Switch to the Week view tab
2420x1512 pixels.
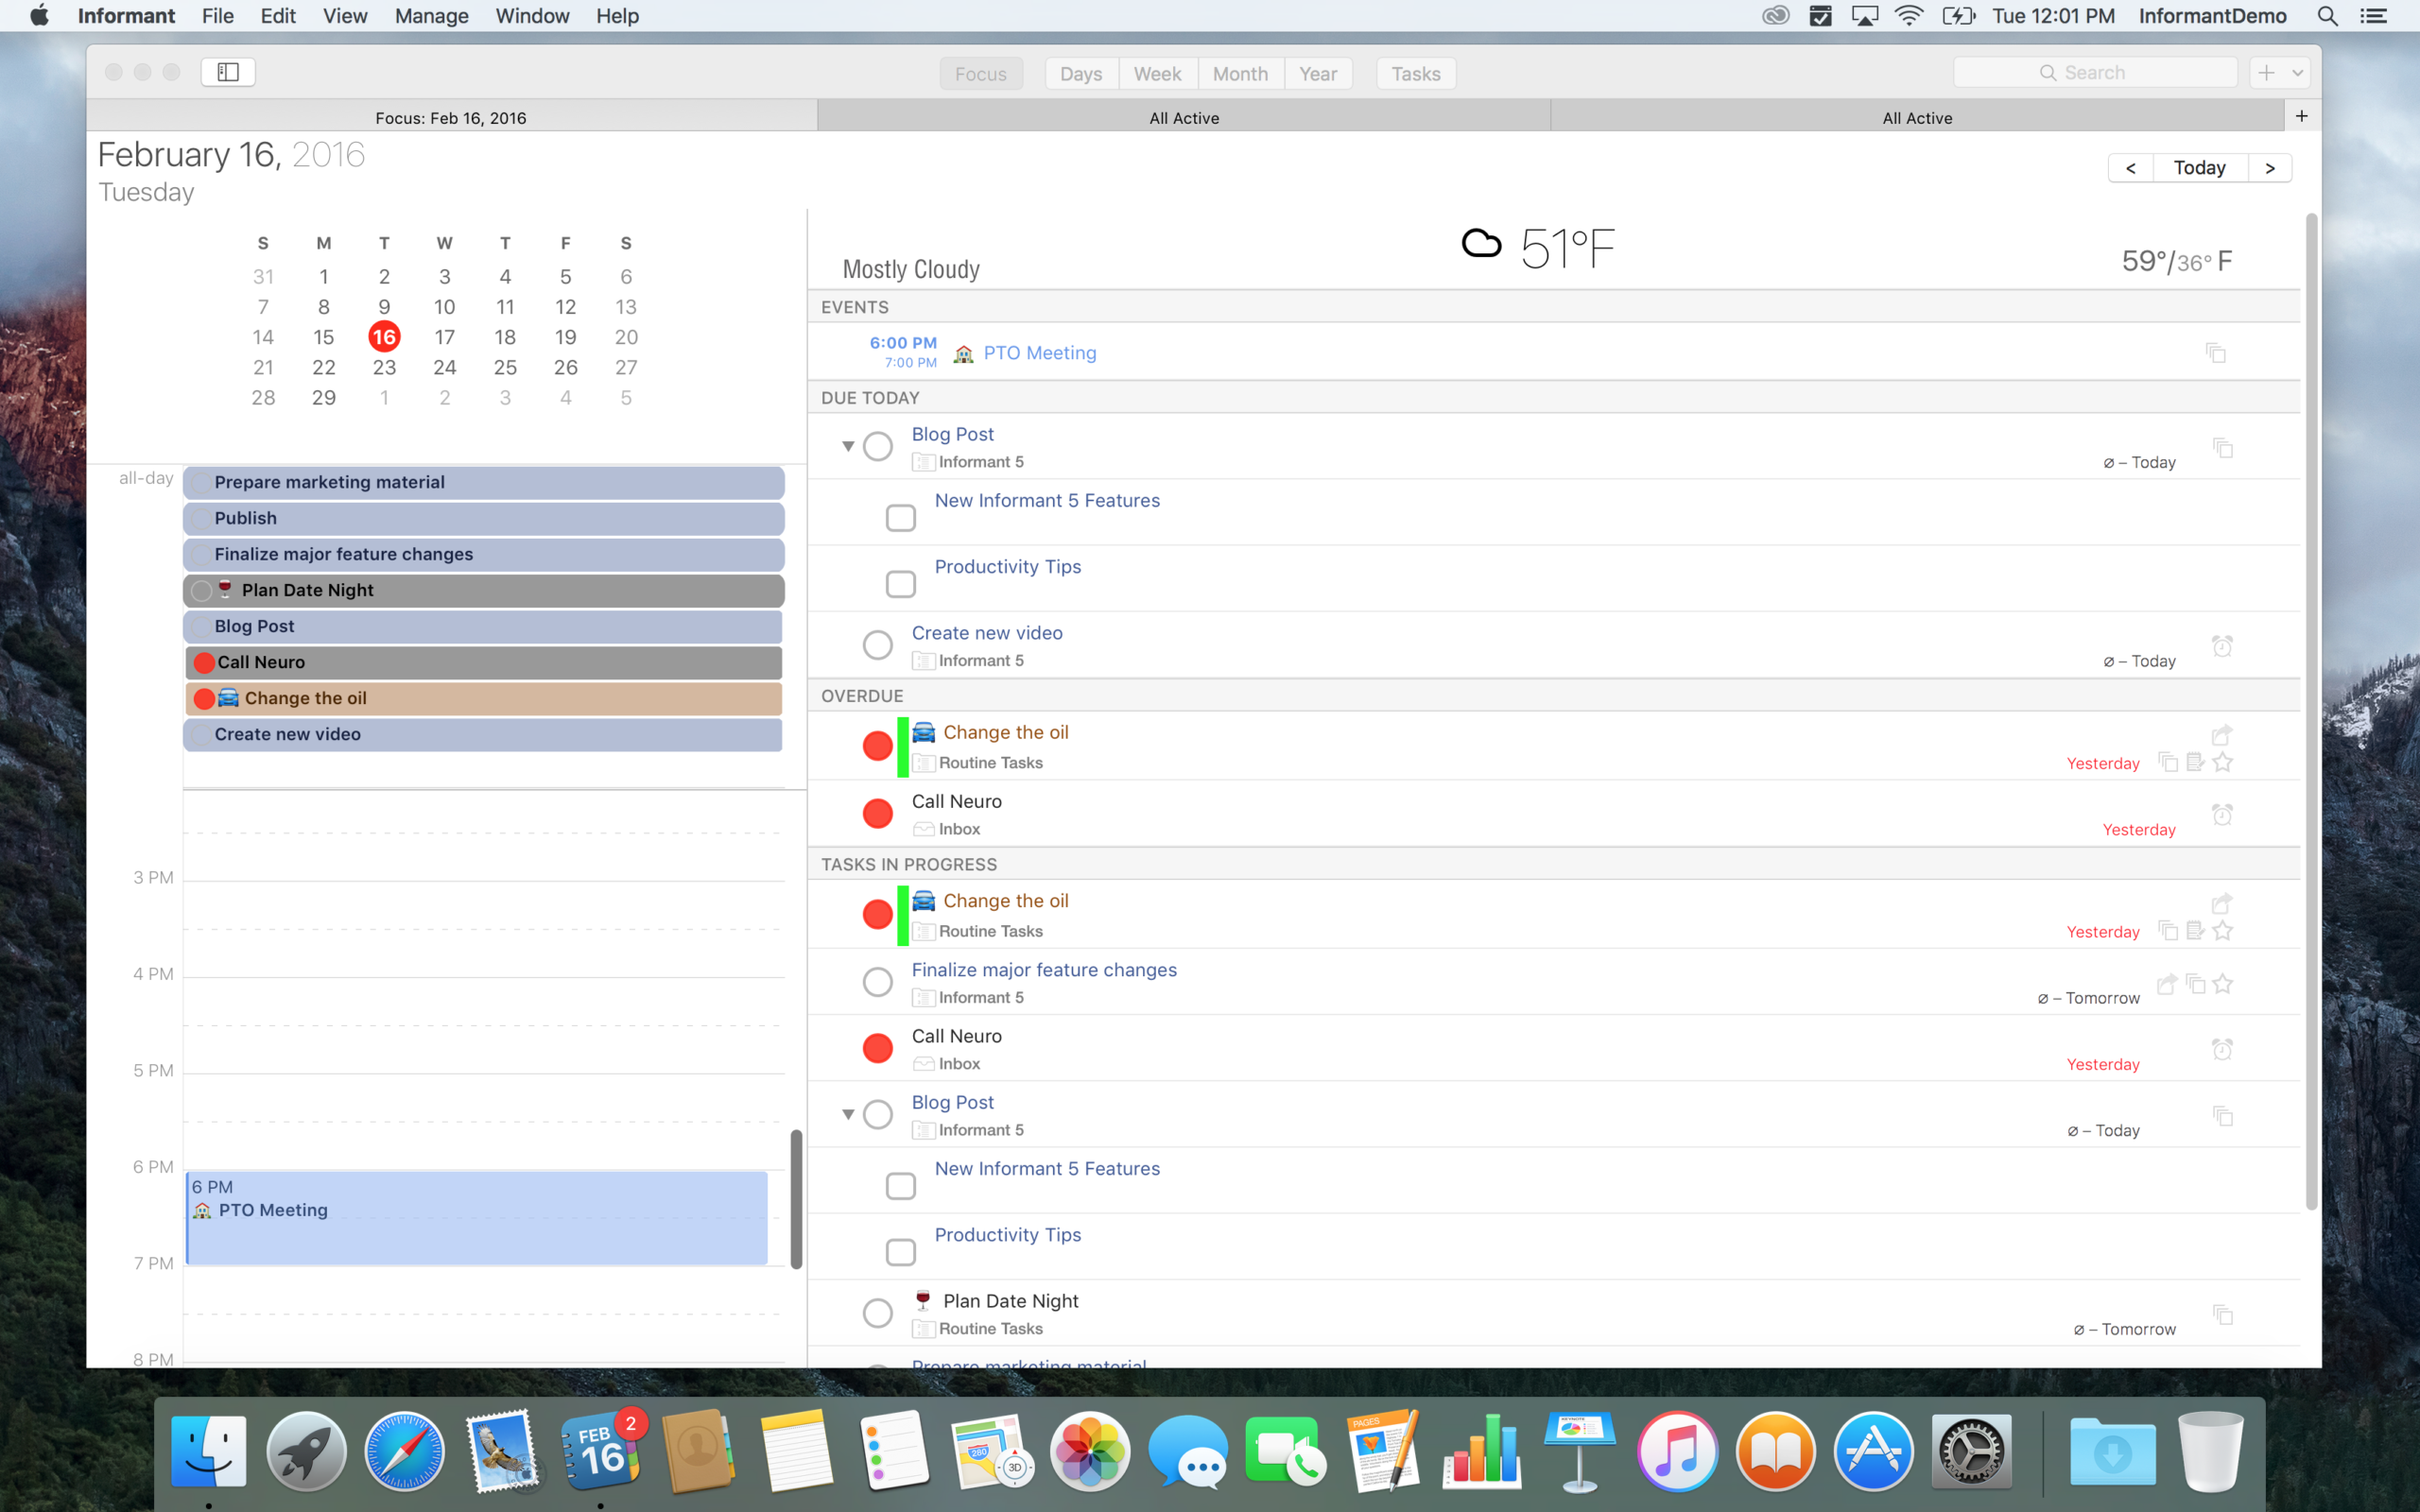point(1157,74)
